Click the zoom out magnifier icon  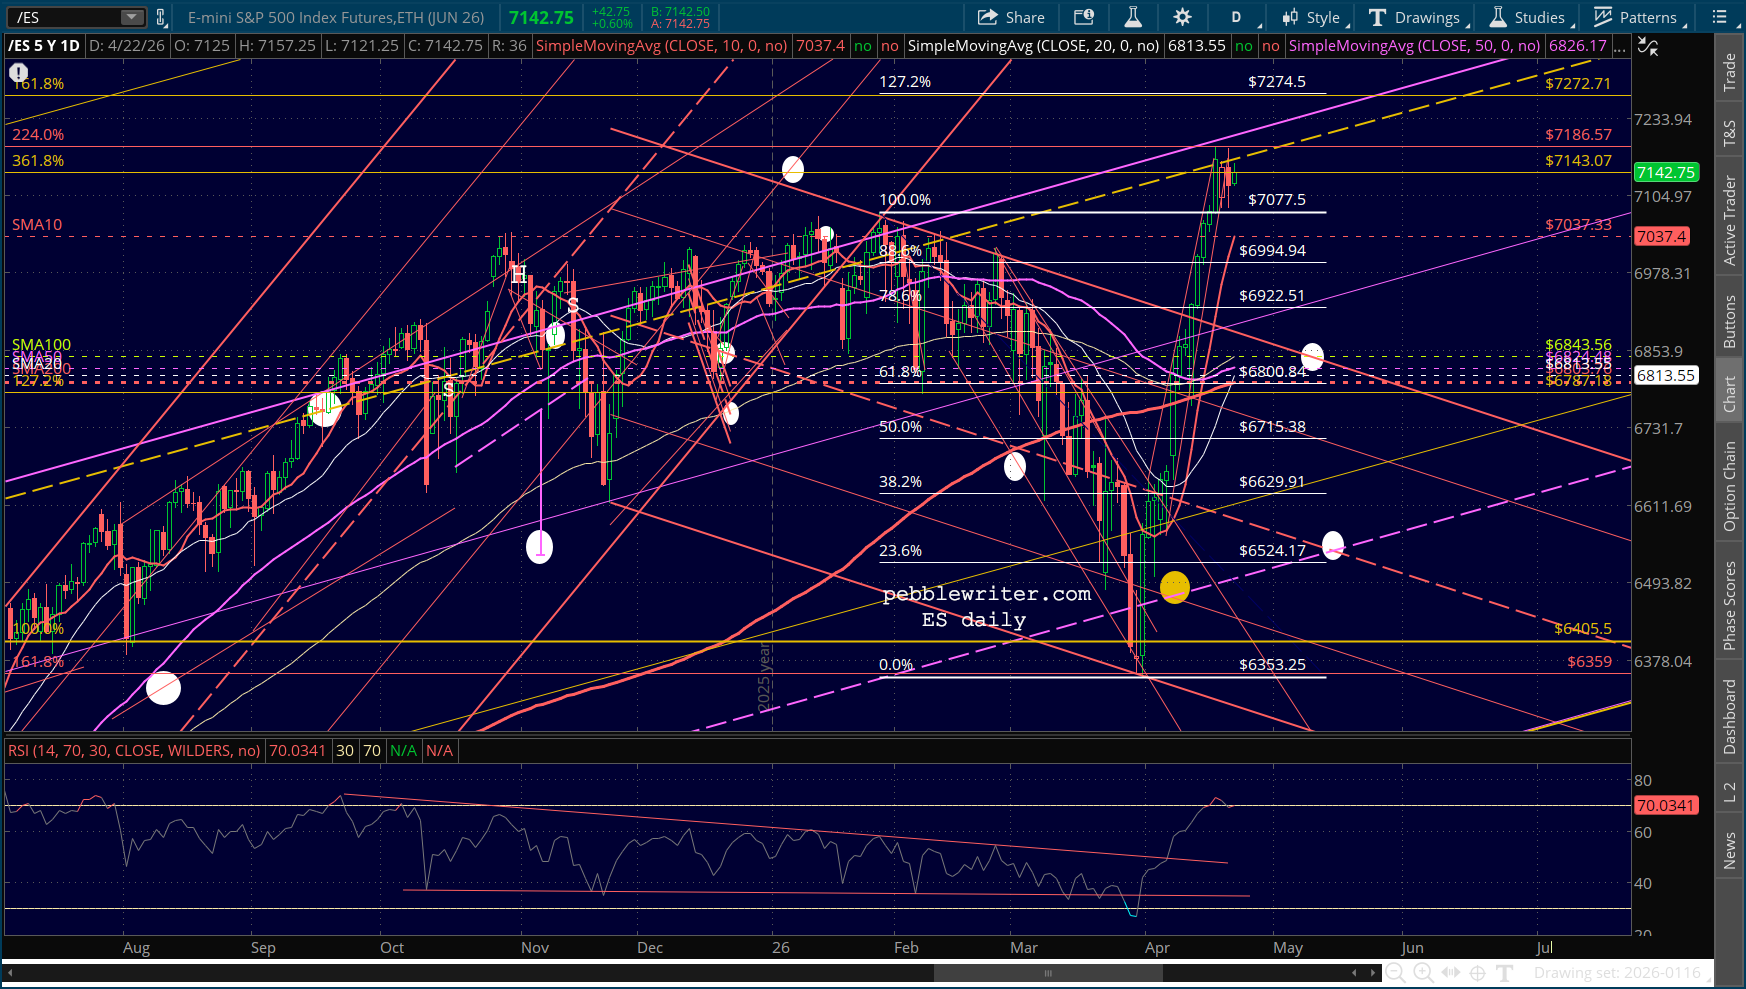[x=1395, y=973]
